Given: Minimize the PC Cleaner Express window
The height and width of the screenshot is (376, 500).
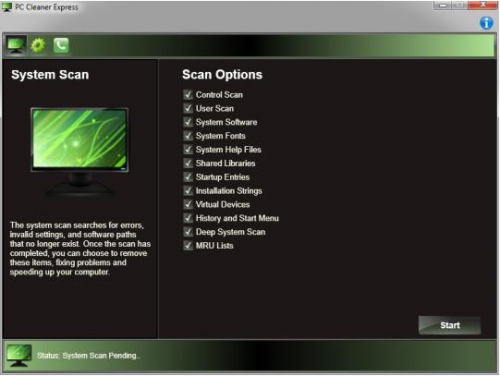Looking at the screenshot, I should 442,5.
